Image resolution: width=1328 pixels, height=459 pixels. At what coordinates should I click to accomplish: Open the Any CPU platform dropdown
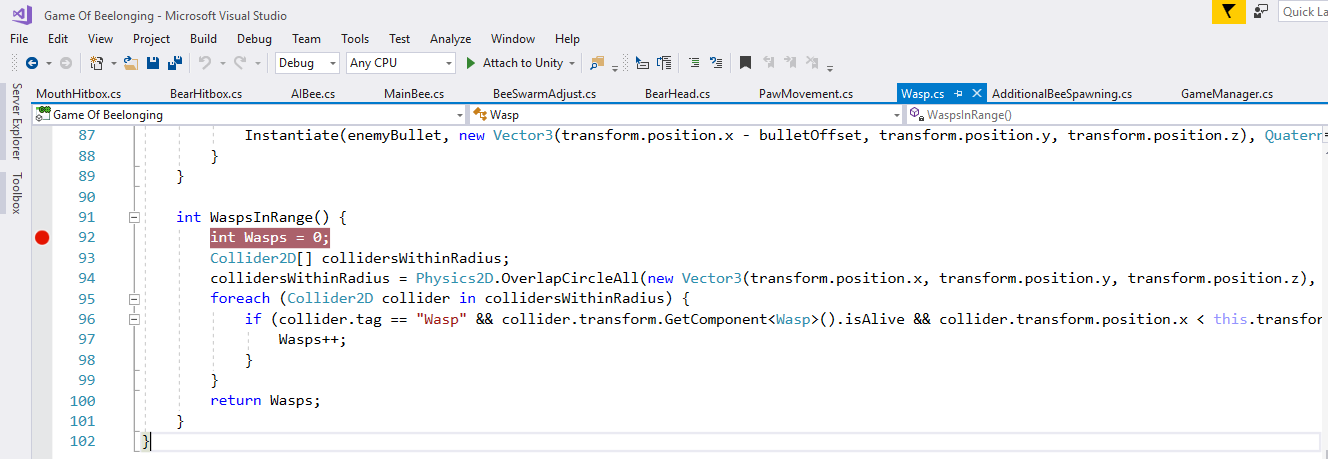click(401, 63)
